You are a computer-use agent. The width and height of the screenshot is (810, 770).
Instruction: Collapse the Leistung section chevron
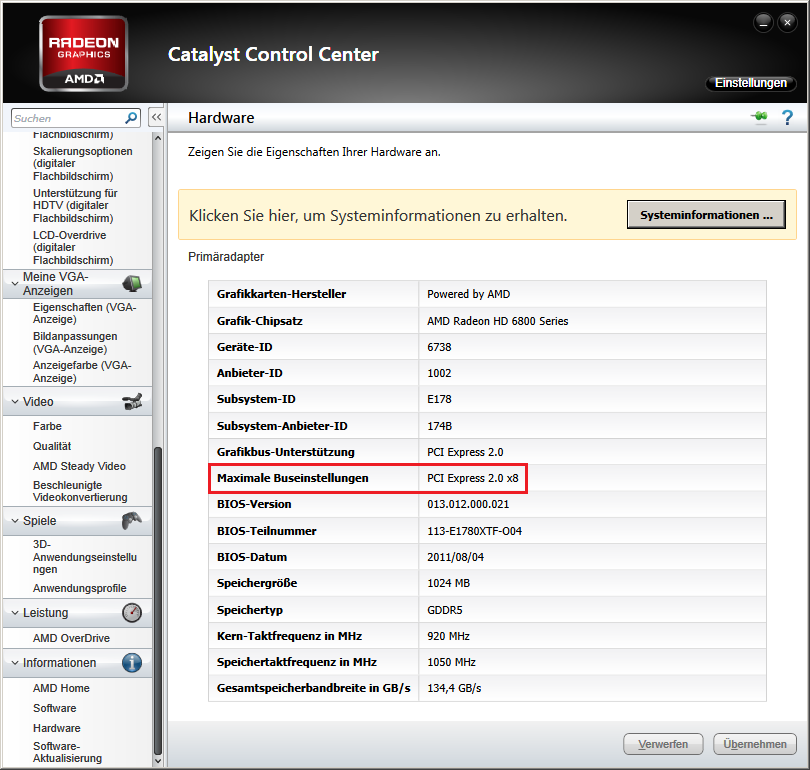15,612
